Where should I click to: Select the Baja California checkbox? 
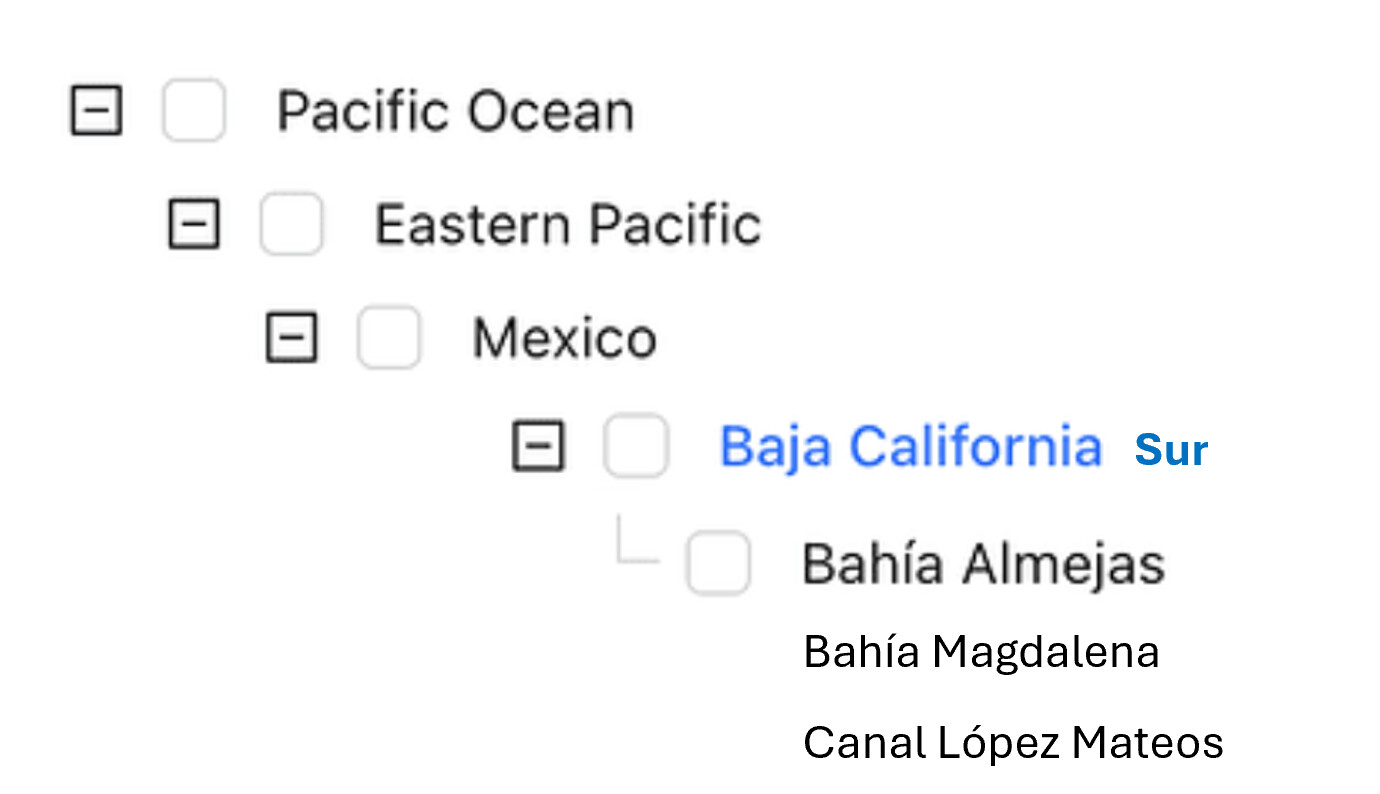[x=635, y=446]
